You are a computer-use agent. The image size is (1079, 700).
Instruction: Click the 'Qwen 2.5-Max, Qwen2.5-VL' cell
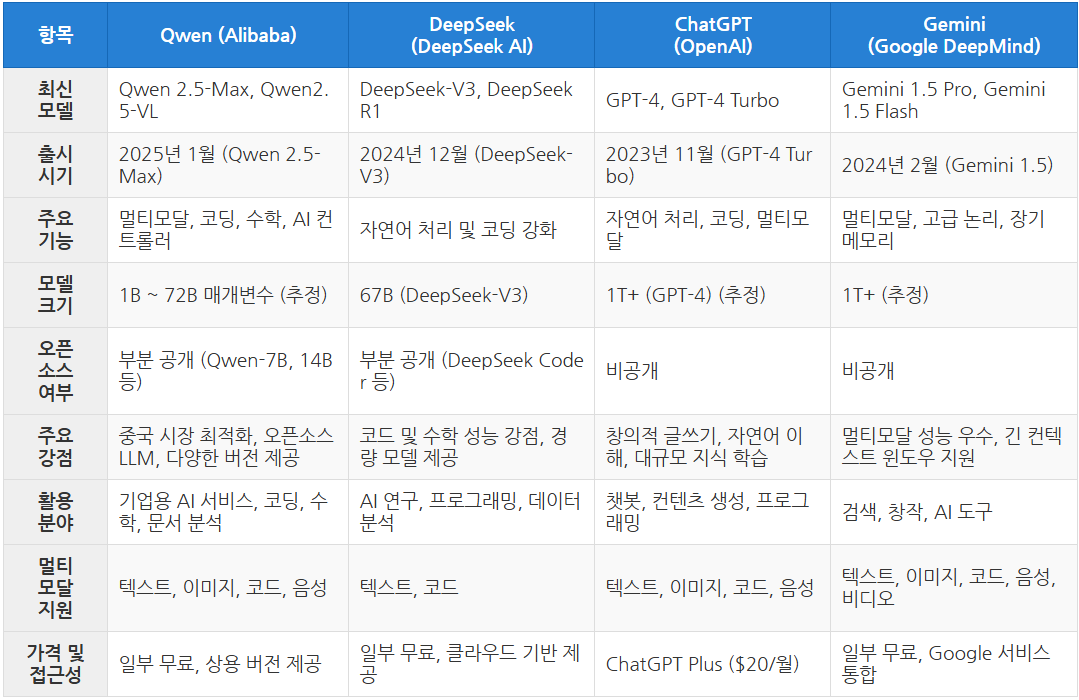pyautogui.click(x=228, y=100)
